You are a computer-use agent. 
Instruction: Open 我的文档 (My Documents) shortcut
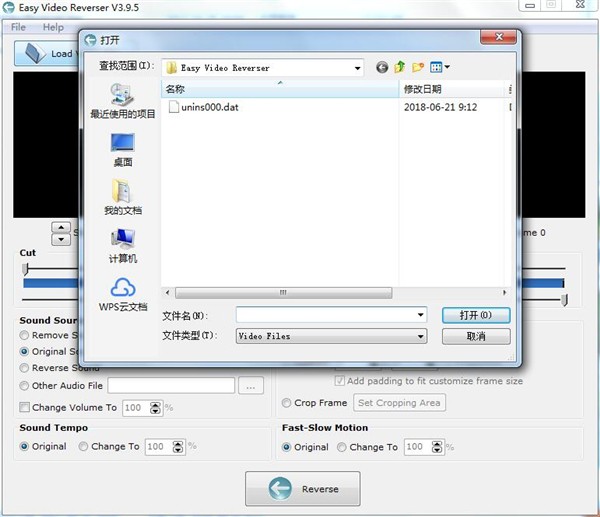click(122, 197)
